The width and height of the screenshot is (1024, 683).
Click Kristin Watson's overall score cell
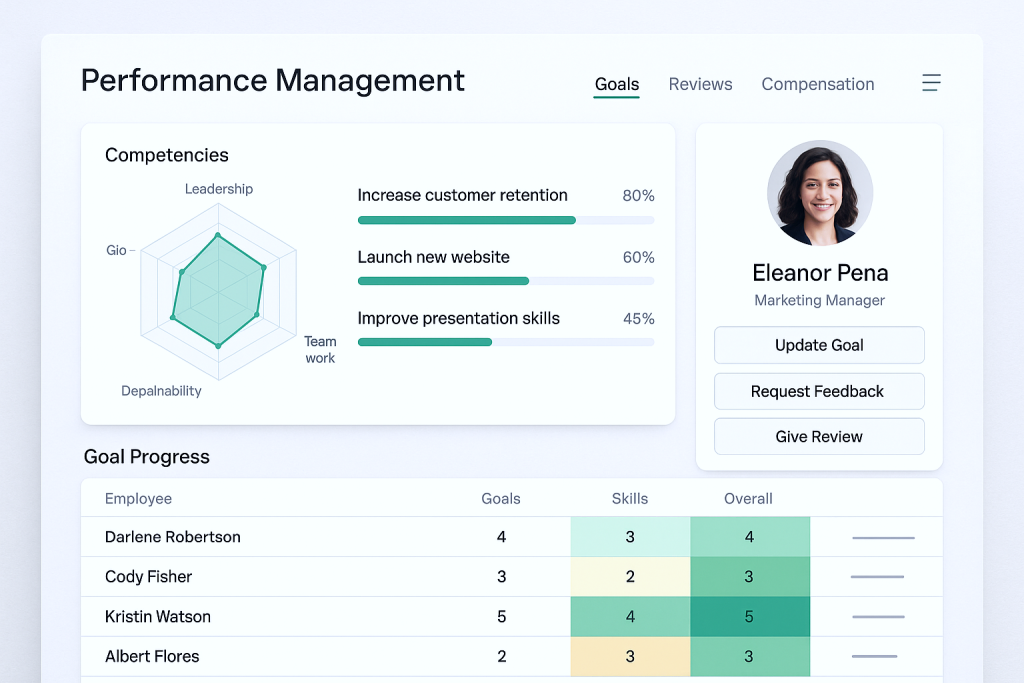(749, 617)
